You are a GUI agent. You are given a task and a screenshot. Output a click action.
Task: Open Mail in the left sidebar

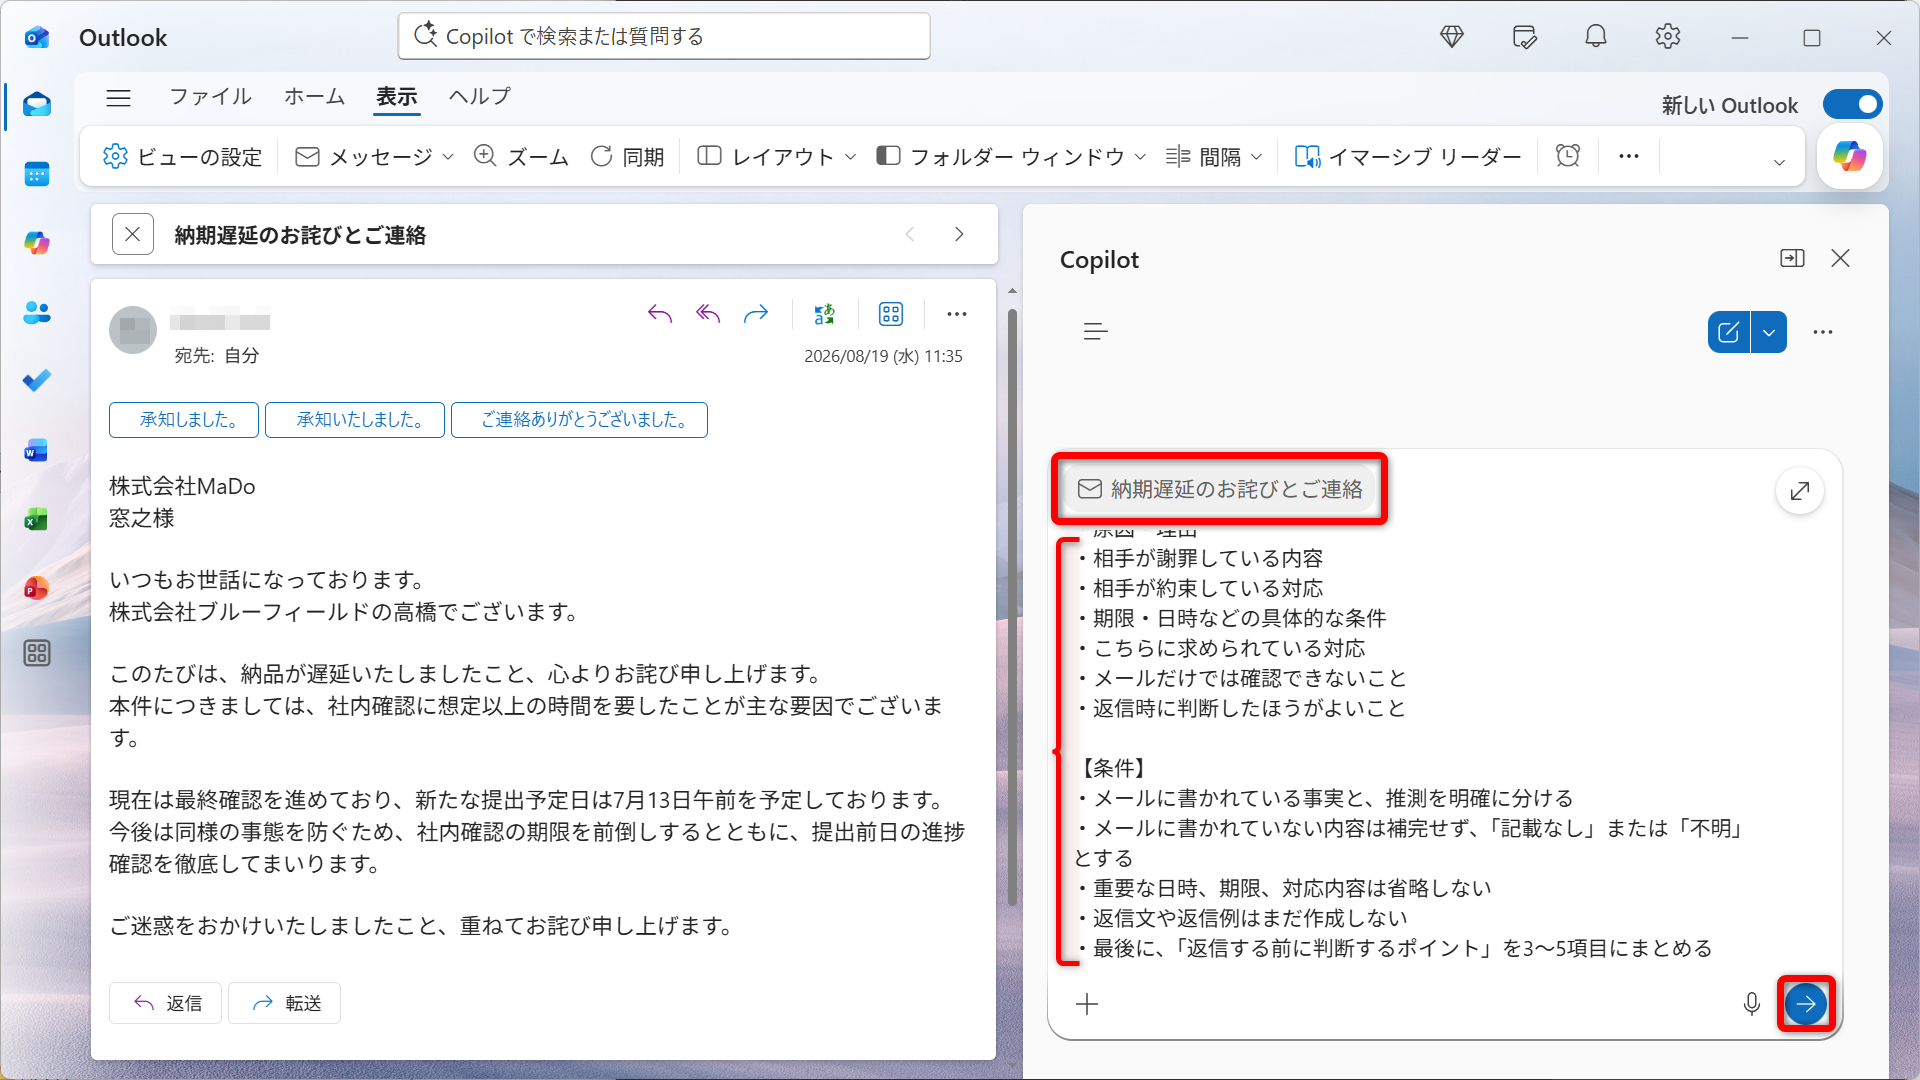click(x=37, y=105)
